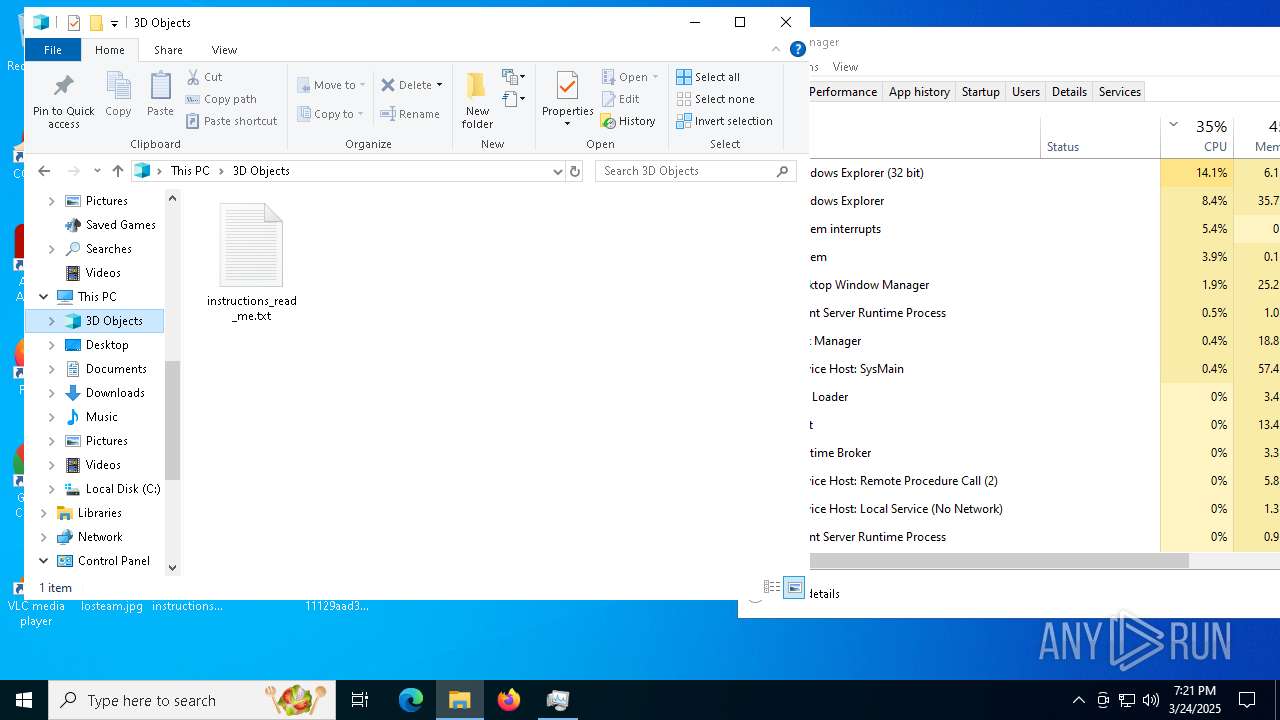Select Music in navigation pane
The width and height of the screenshot is (1280, 720).
[101, 417]
